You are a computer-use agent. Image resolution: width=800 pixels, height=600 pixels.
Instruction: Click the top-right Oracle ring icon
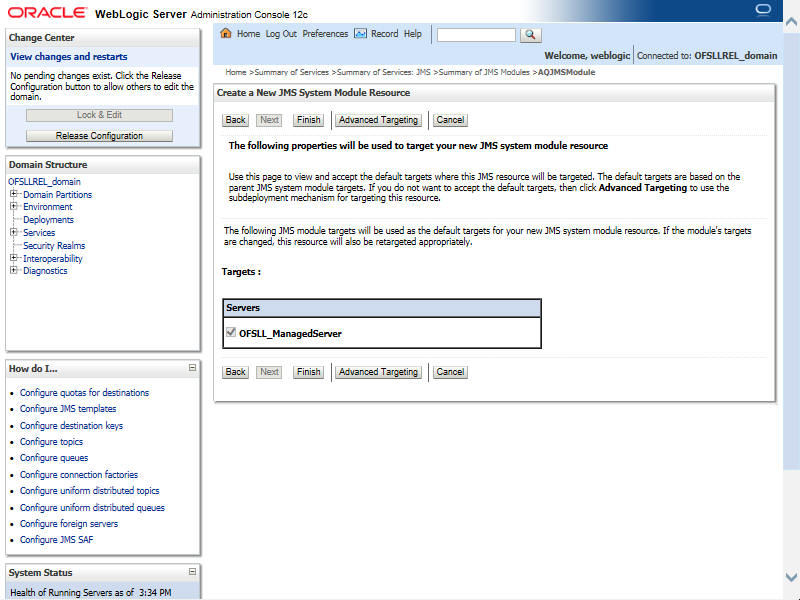763,10
